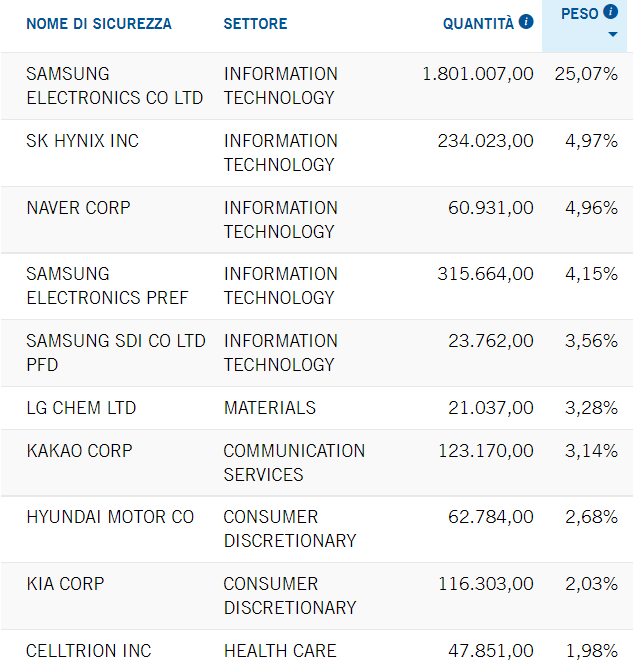Select the Samsung Electronics Co Ltd row
The height and width of the screenshot is (671, 633).
click(114, 86)
